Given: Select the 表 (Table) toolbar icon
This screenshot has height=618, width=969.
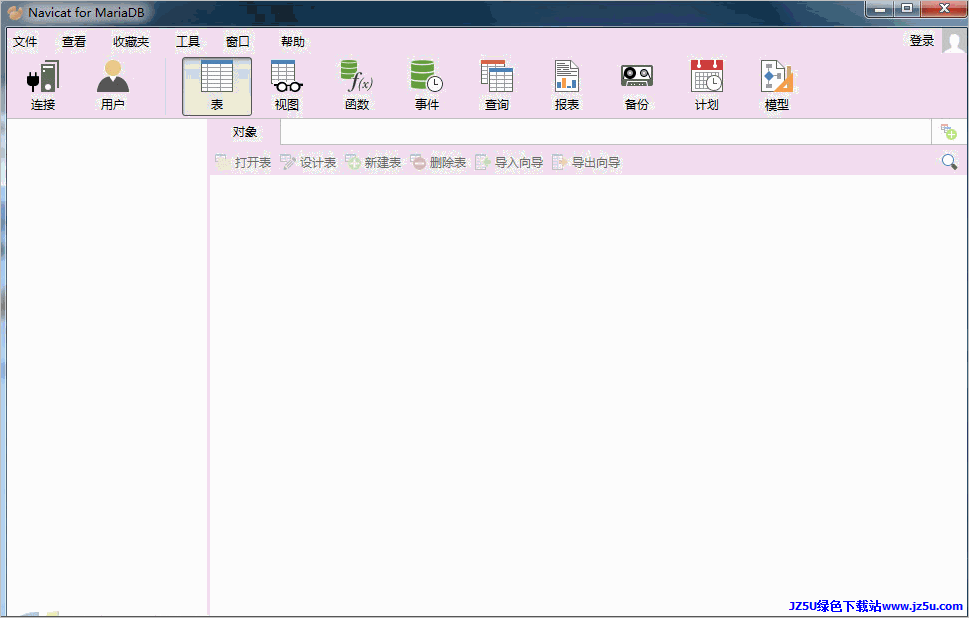Looking at the screenshot, I should [x=217, y=86].
